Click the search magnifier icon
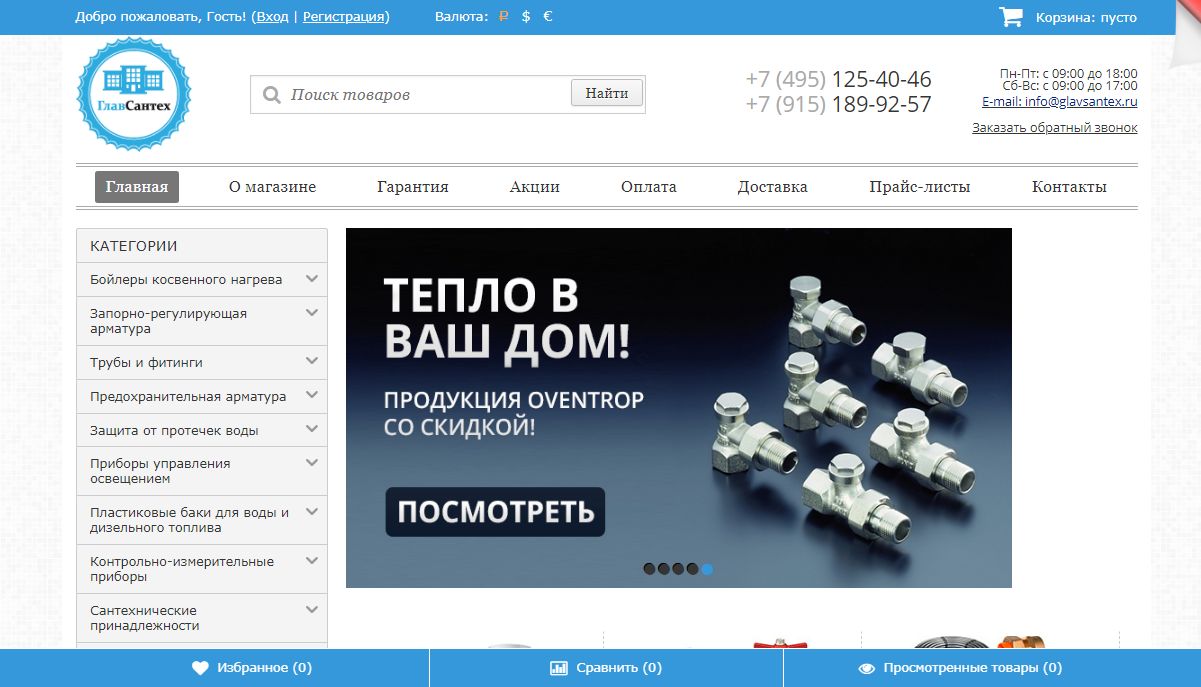 pyautogui.click(x=271, y=95)
